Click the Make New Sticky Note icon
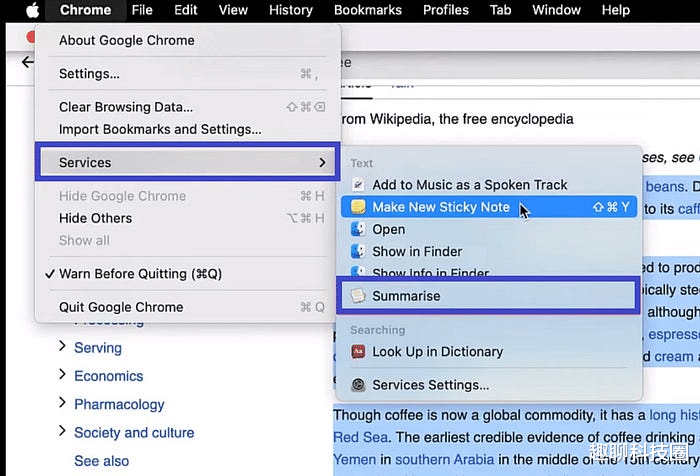The height and width of the screenshot is (476, 700). coord(358,207)
